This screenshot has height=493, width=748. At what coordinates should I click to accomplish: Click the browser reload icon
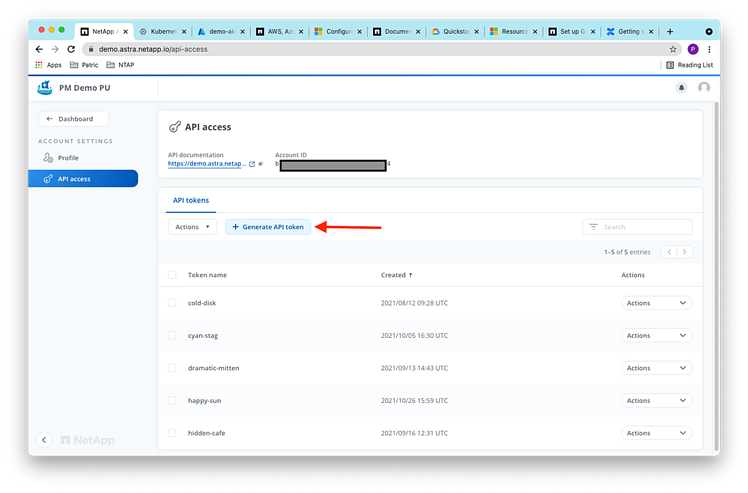tap(70, 48)
